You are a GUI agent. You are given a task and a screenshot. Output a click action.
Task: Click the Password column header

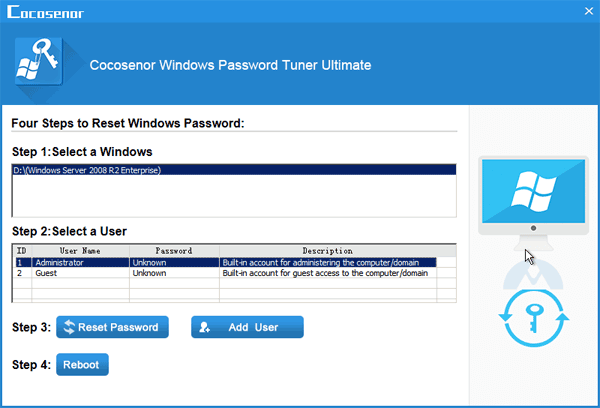(x=174, y=251)
